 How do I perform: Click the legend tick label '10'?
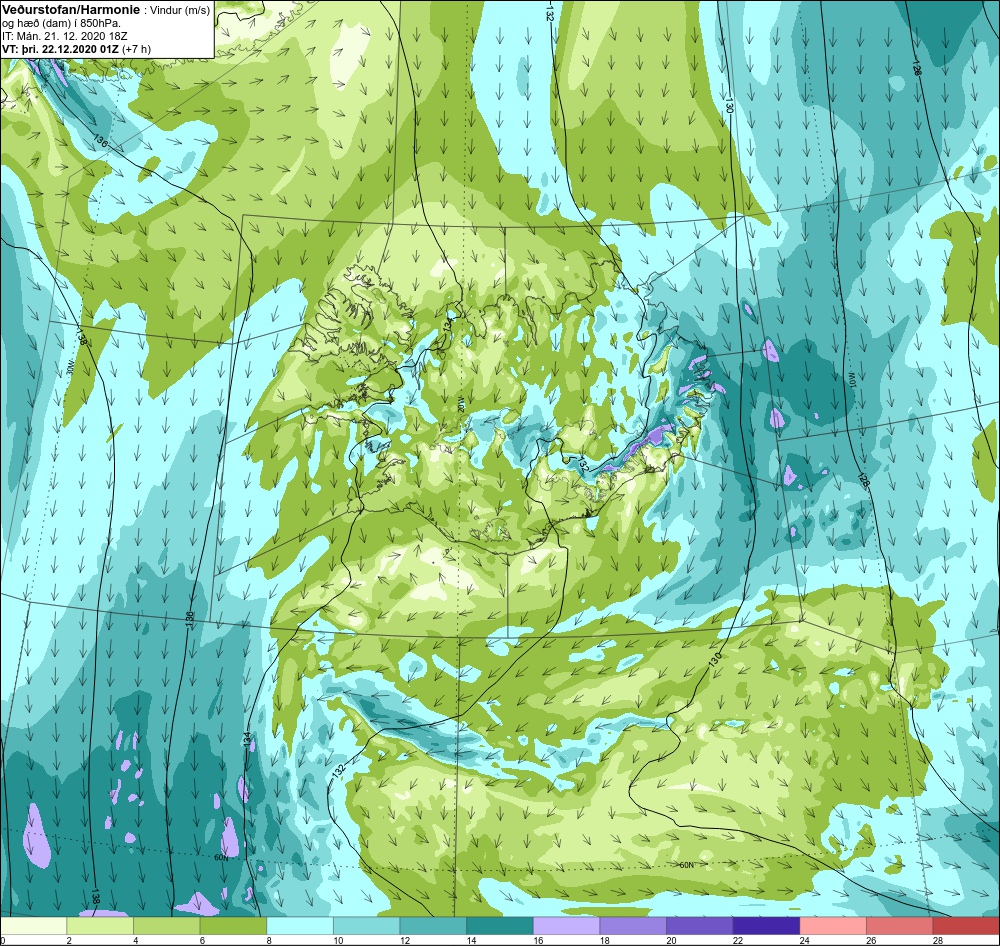coord(338,940)
